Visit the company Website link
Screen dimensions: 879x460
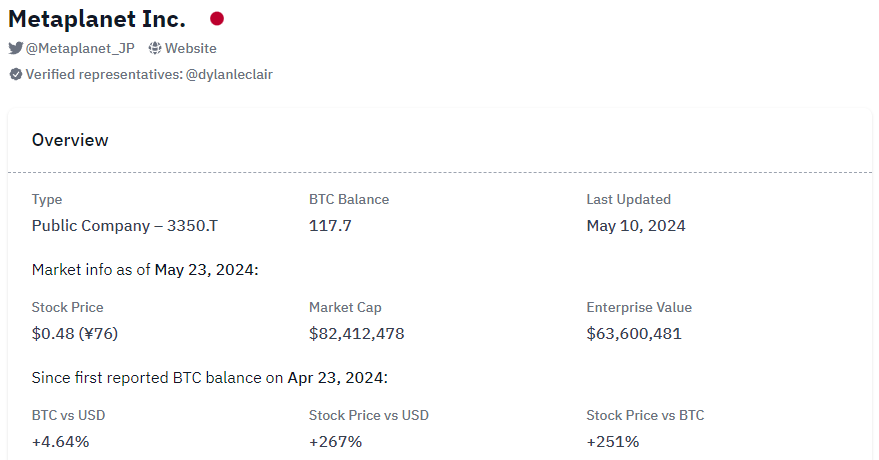[190, 48]
